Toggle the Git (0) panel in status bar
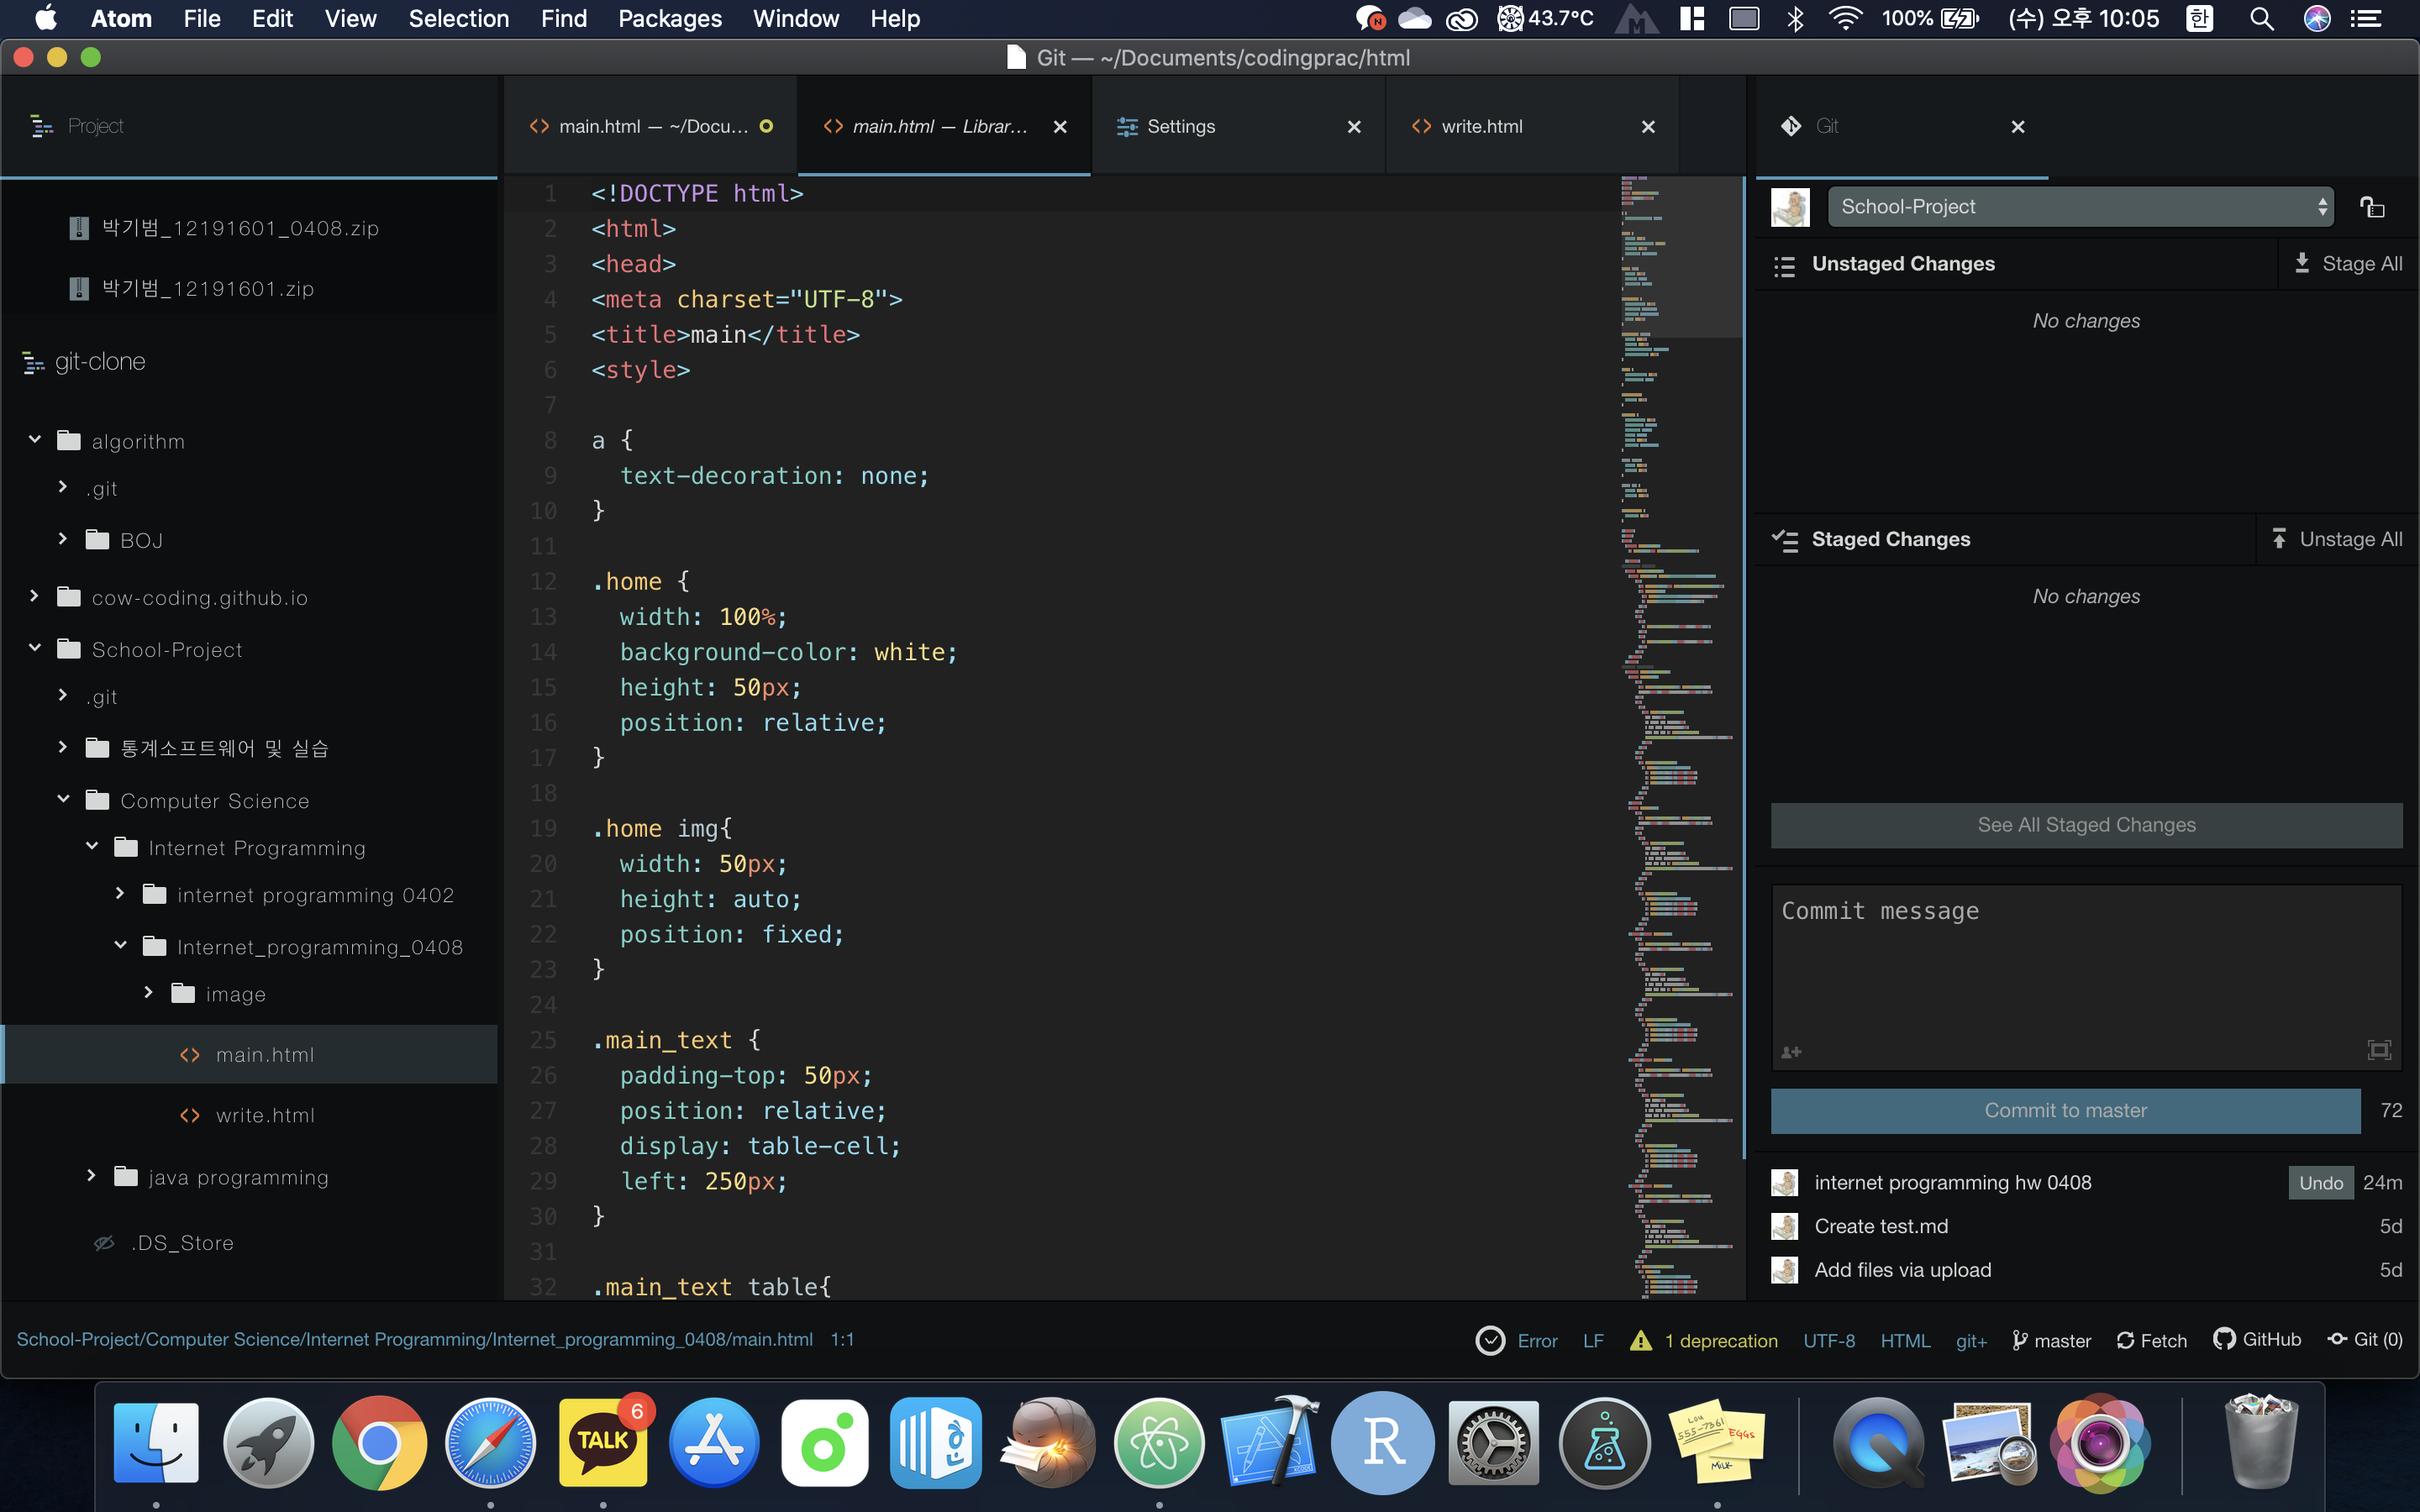 [2365, 1339]
